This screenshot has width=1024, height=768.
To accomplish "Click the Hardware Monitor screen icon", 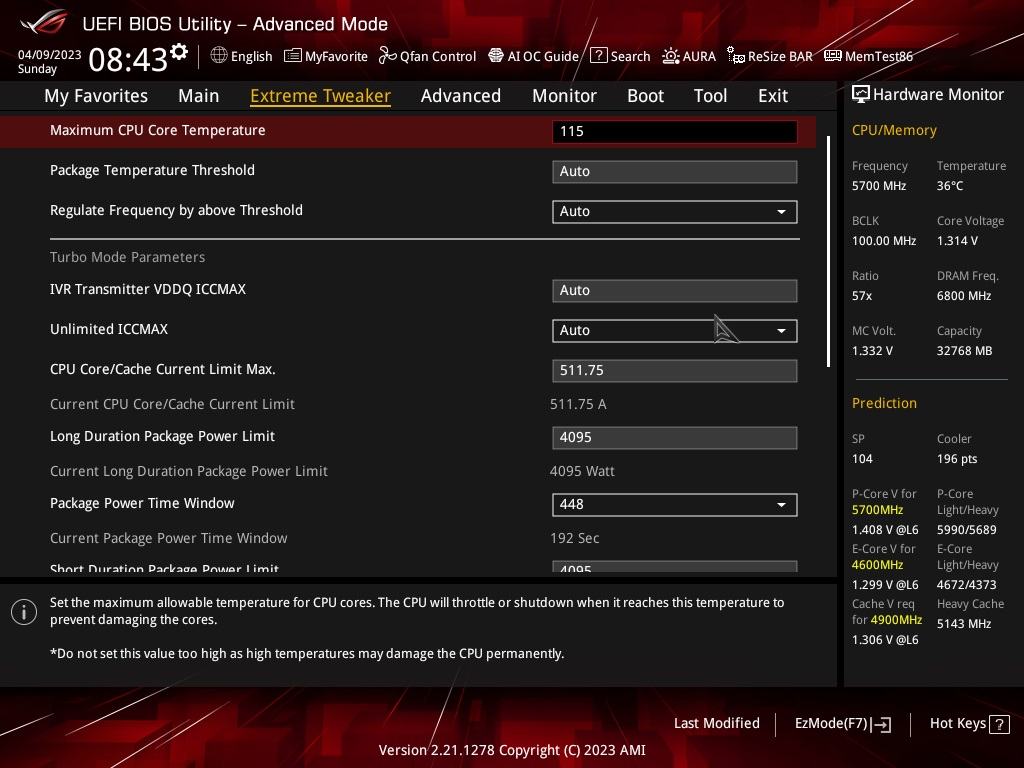I will click(x=861, y=95).
